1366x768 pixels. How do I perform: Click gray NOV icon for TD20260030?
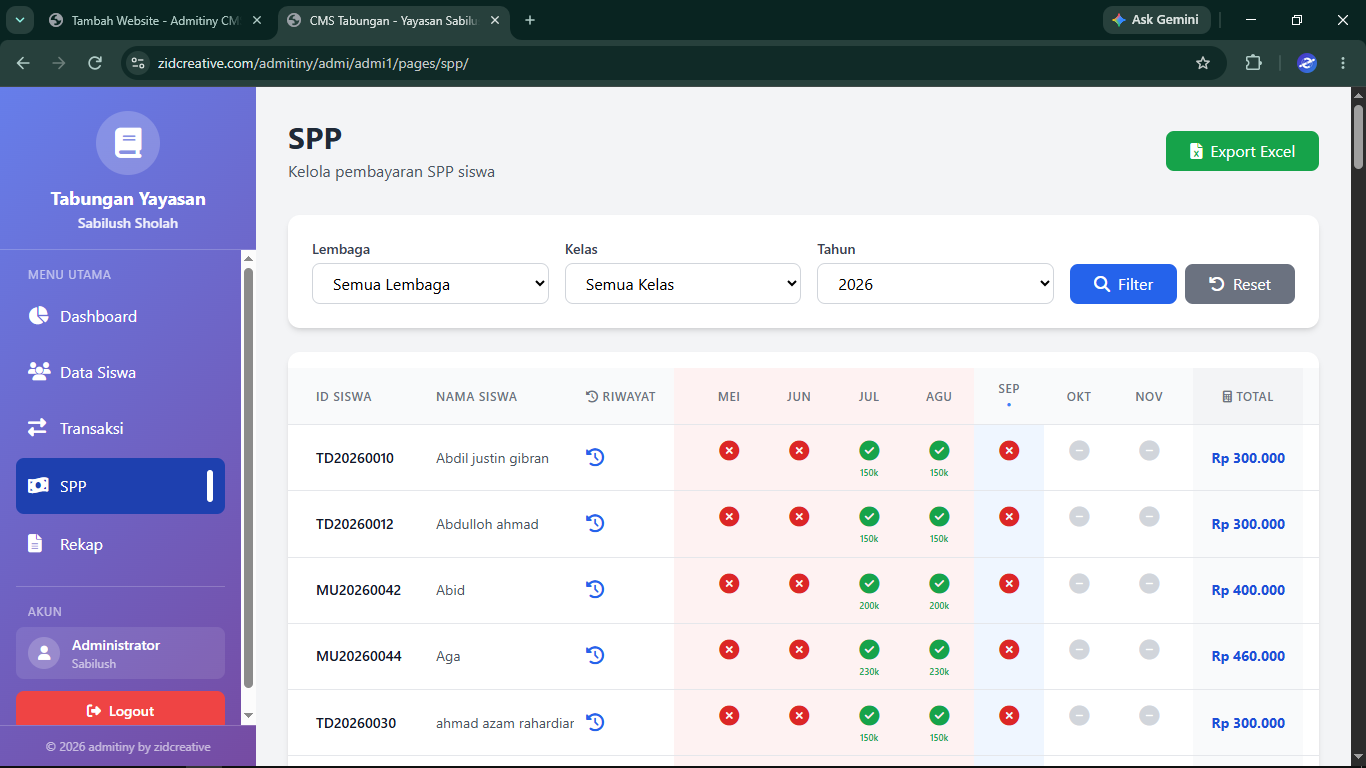[1149, 716]
